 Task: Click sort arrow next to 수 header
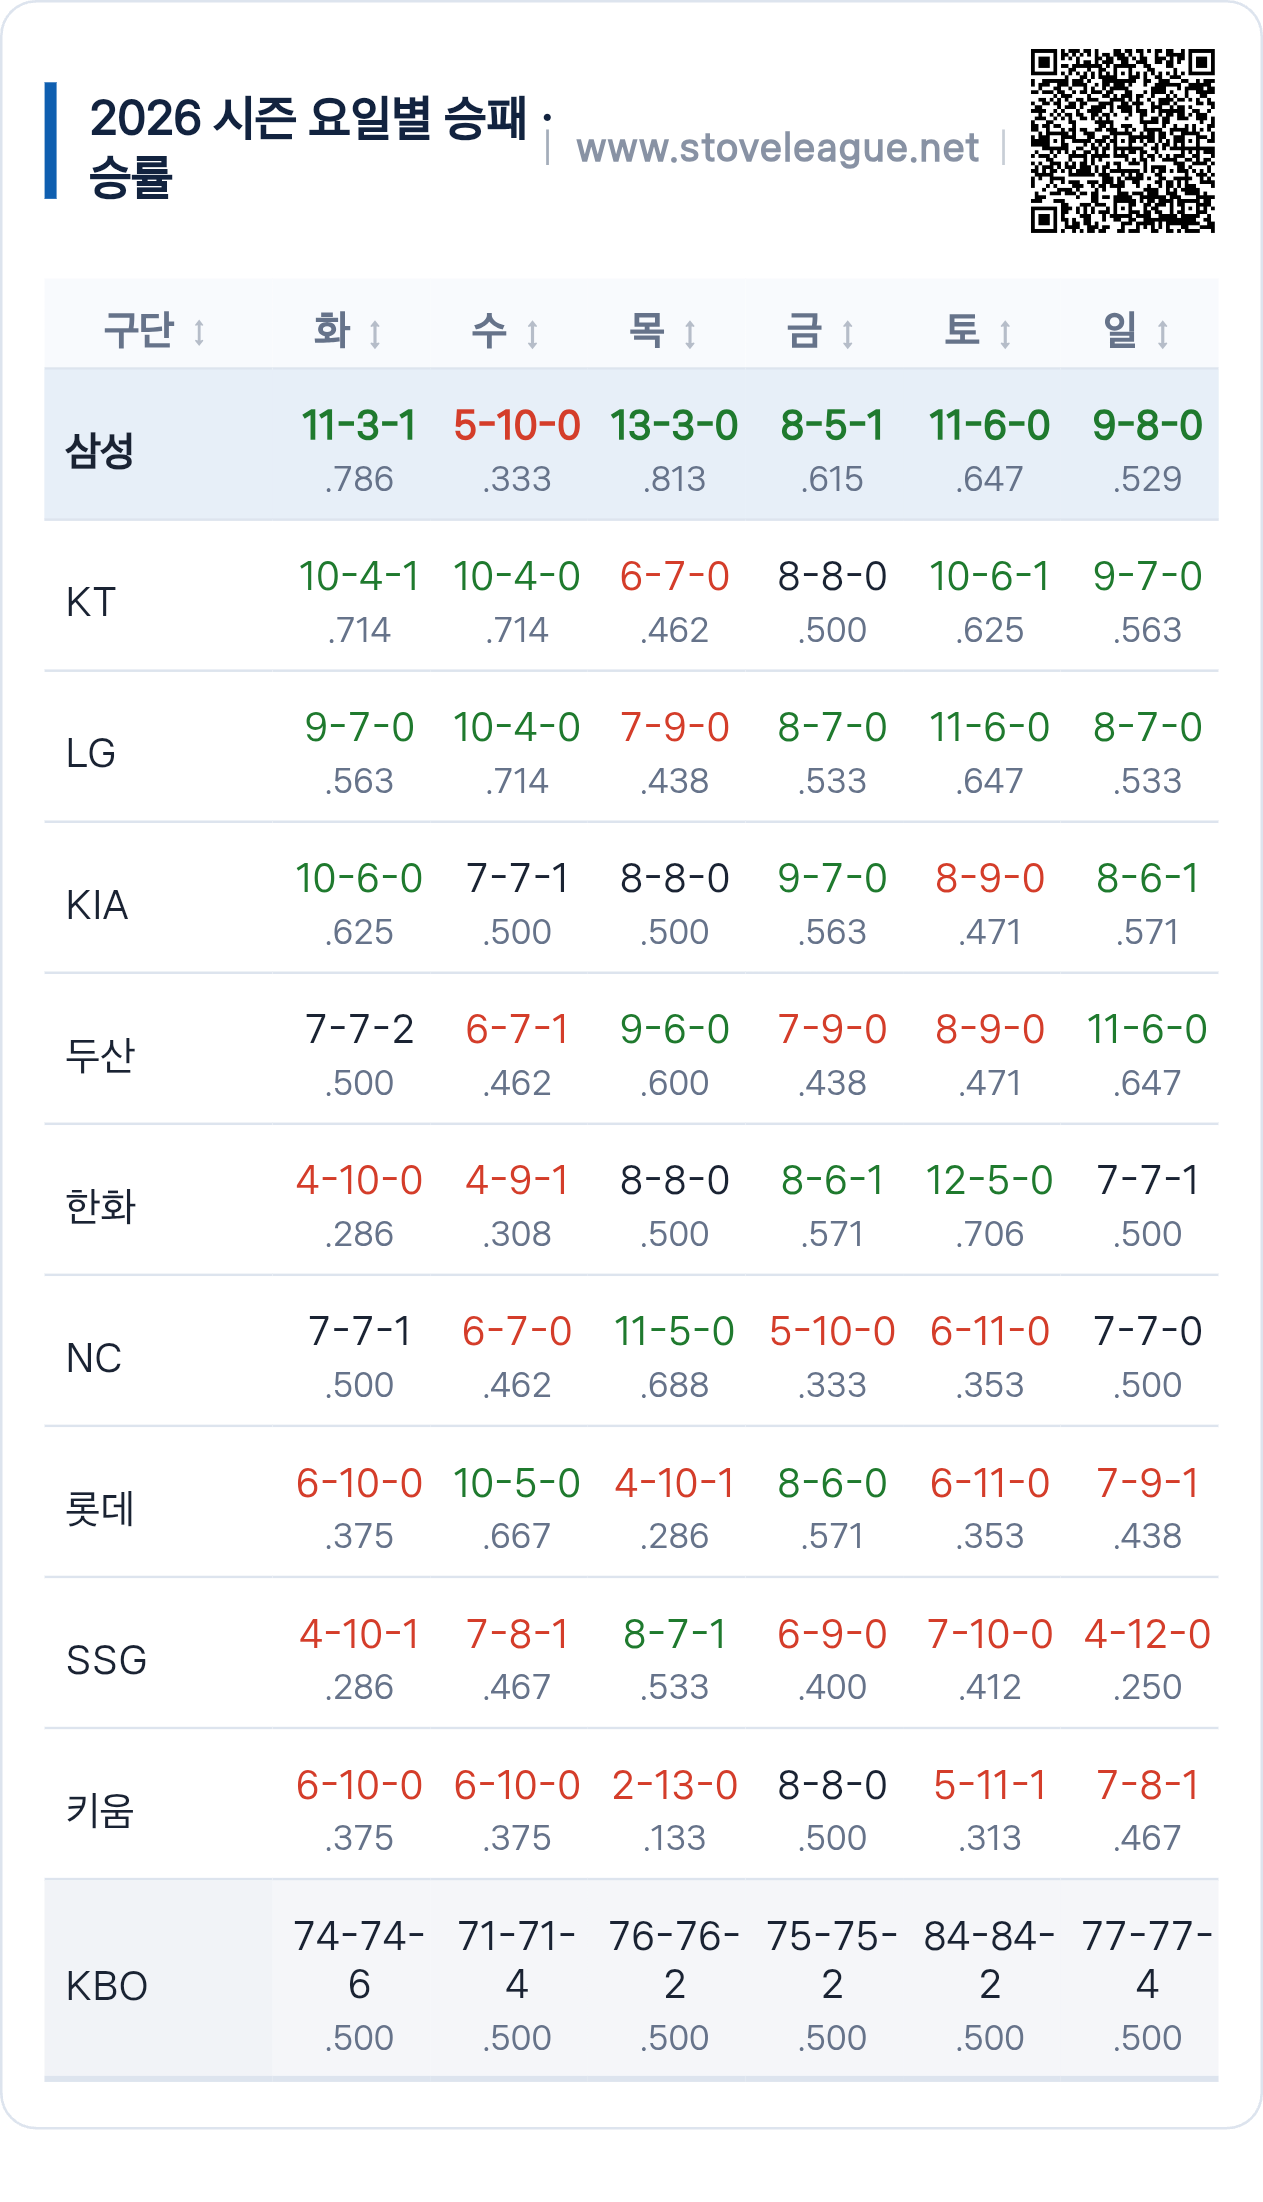533,332
